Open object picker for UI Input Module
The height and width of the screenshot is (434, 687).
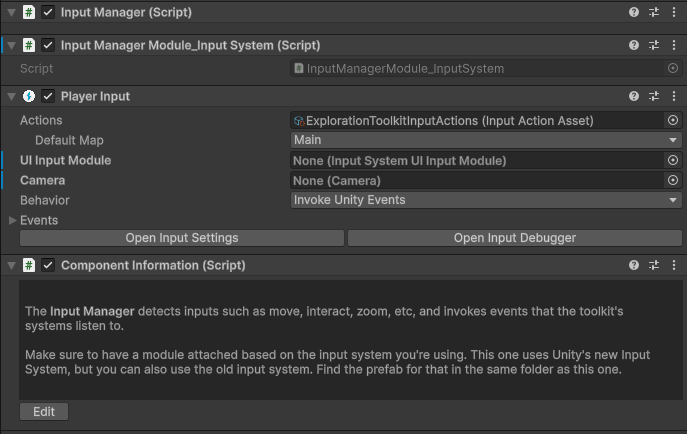[673, 160]
